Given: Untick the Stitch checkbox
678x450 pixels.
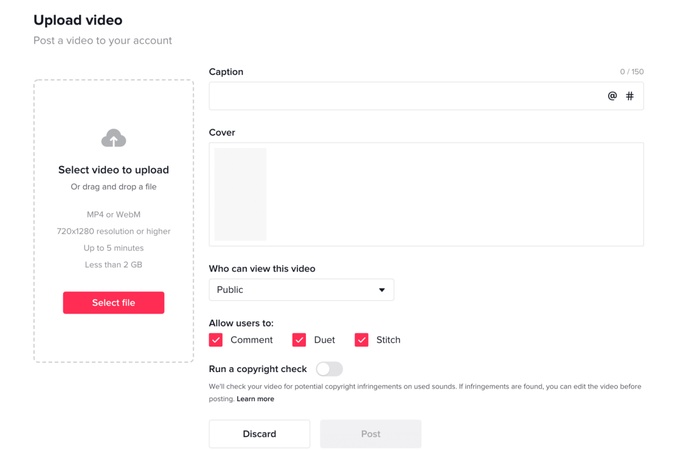Looking at the screenshot, I should [361, 340].
